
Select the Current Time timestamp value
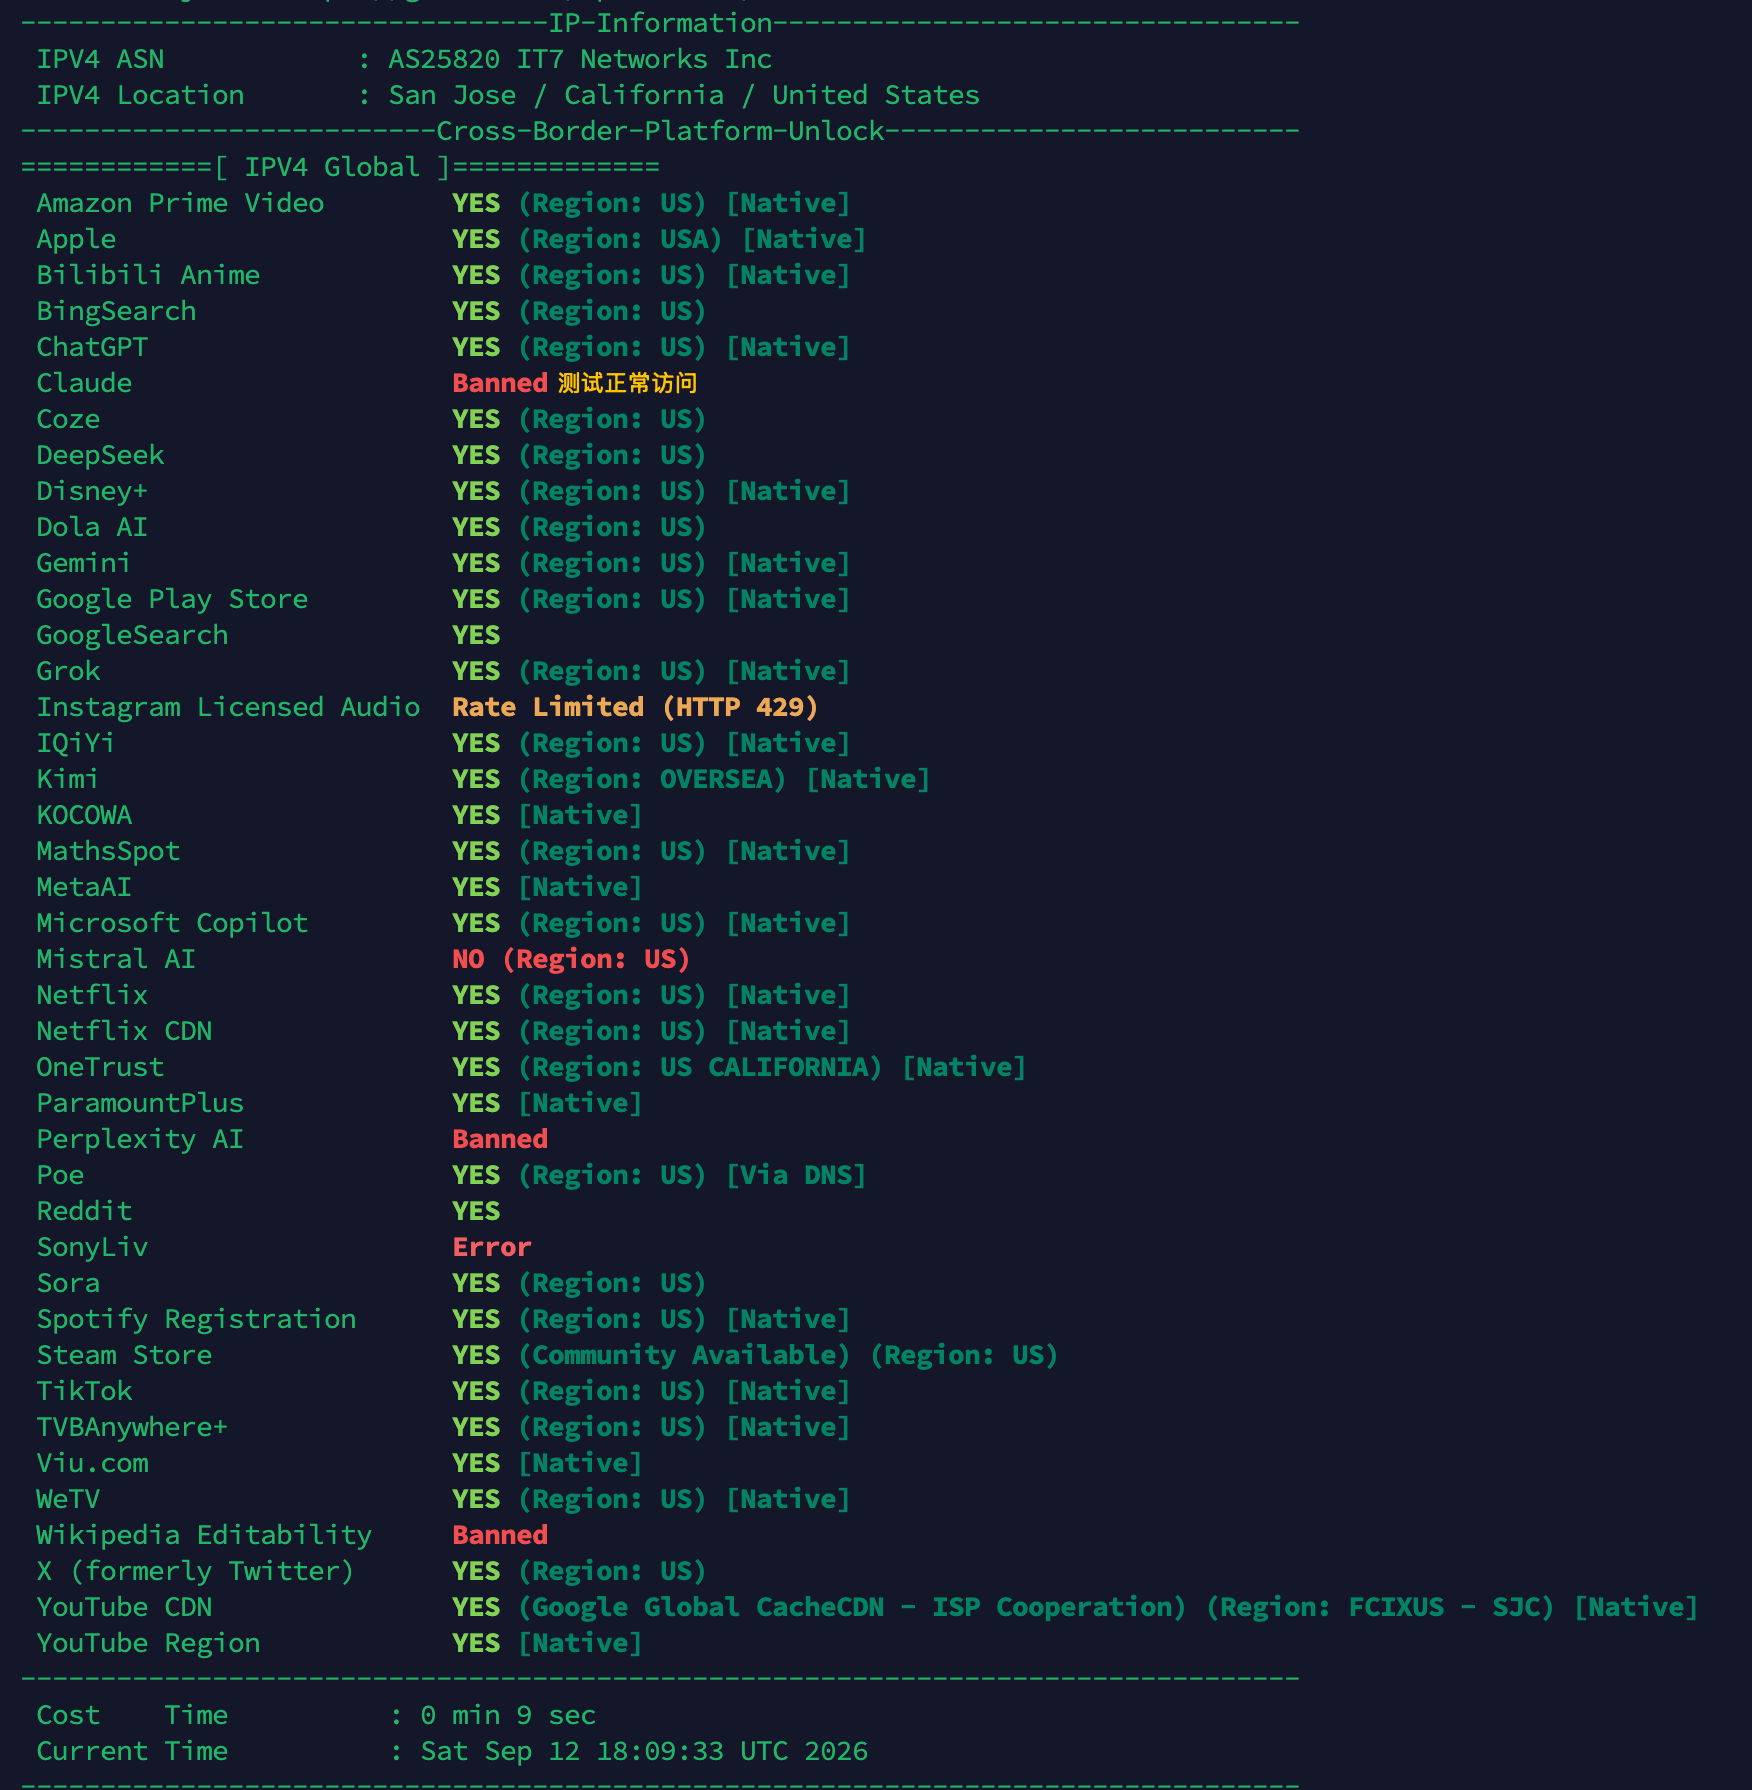[x=644, y=1751]
